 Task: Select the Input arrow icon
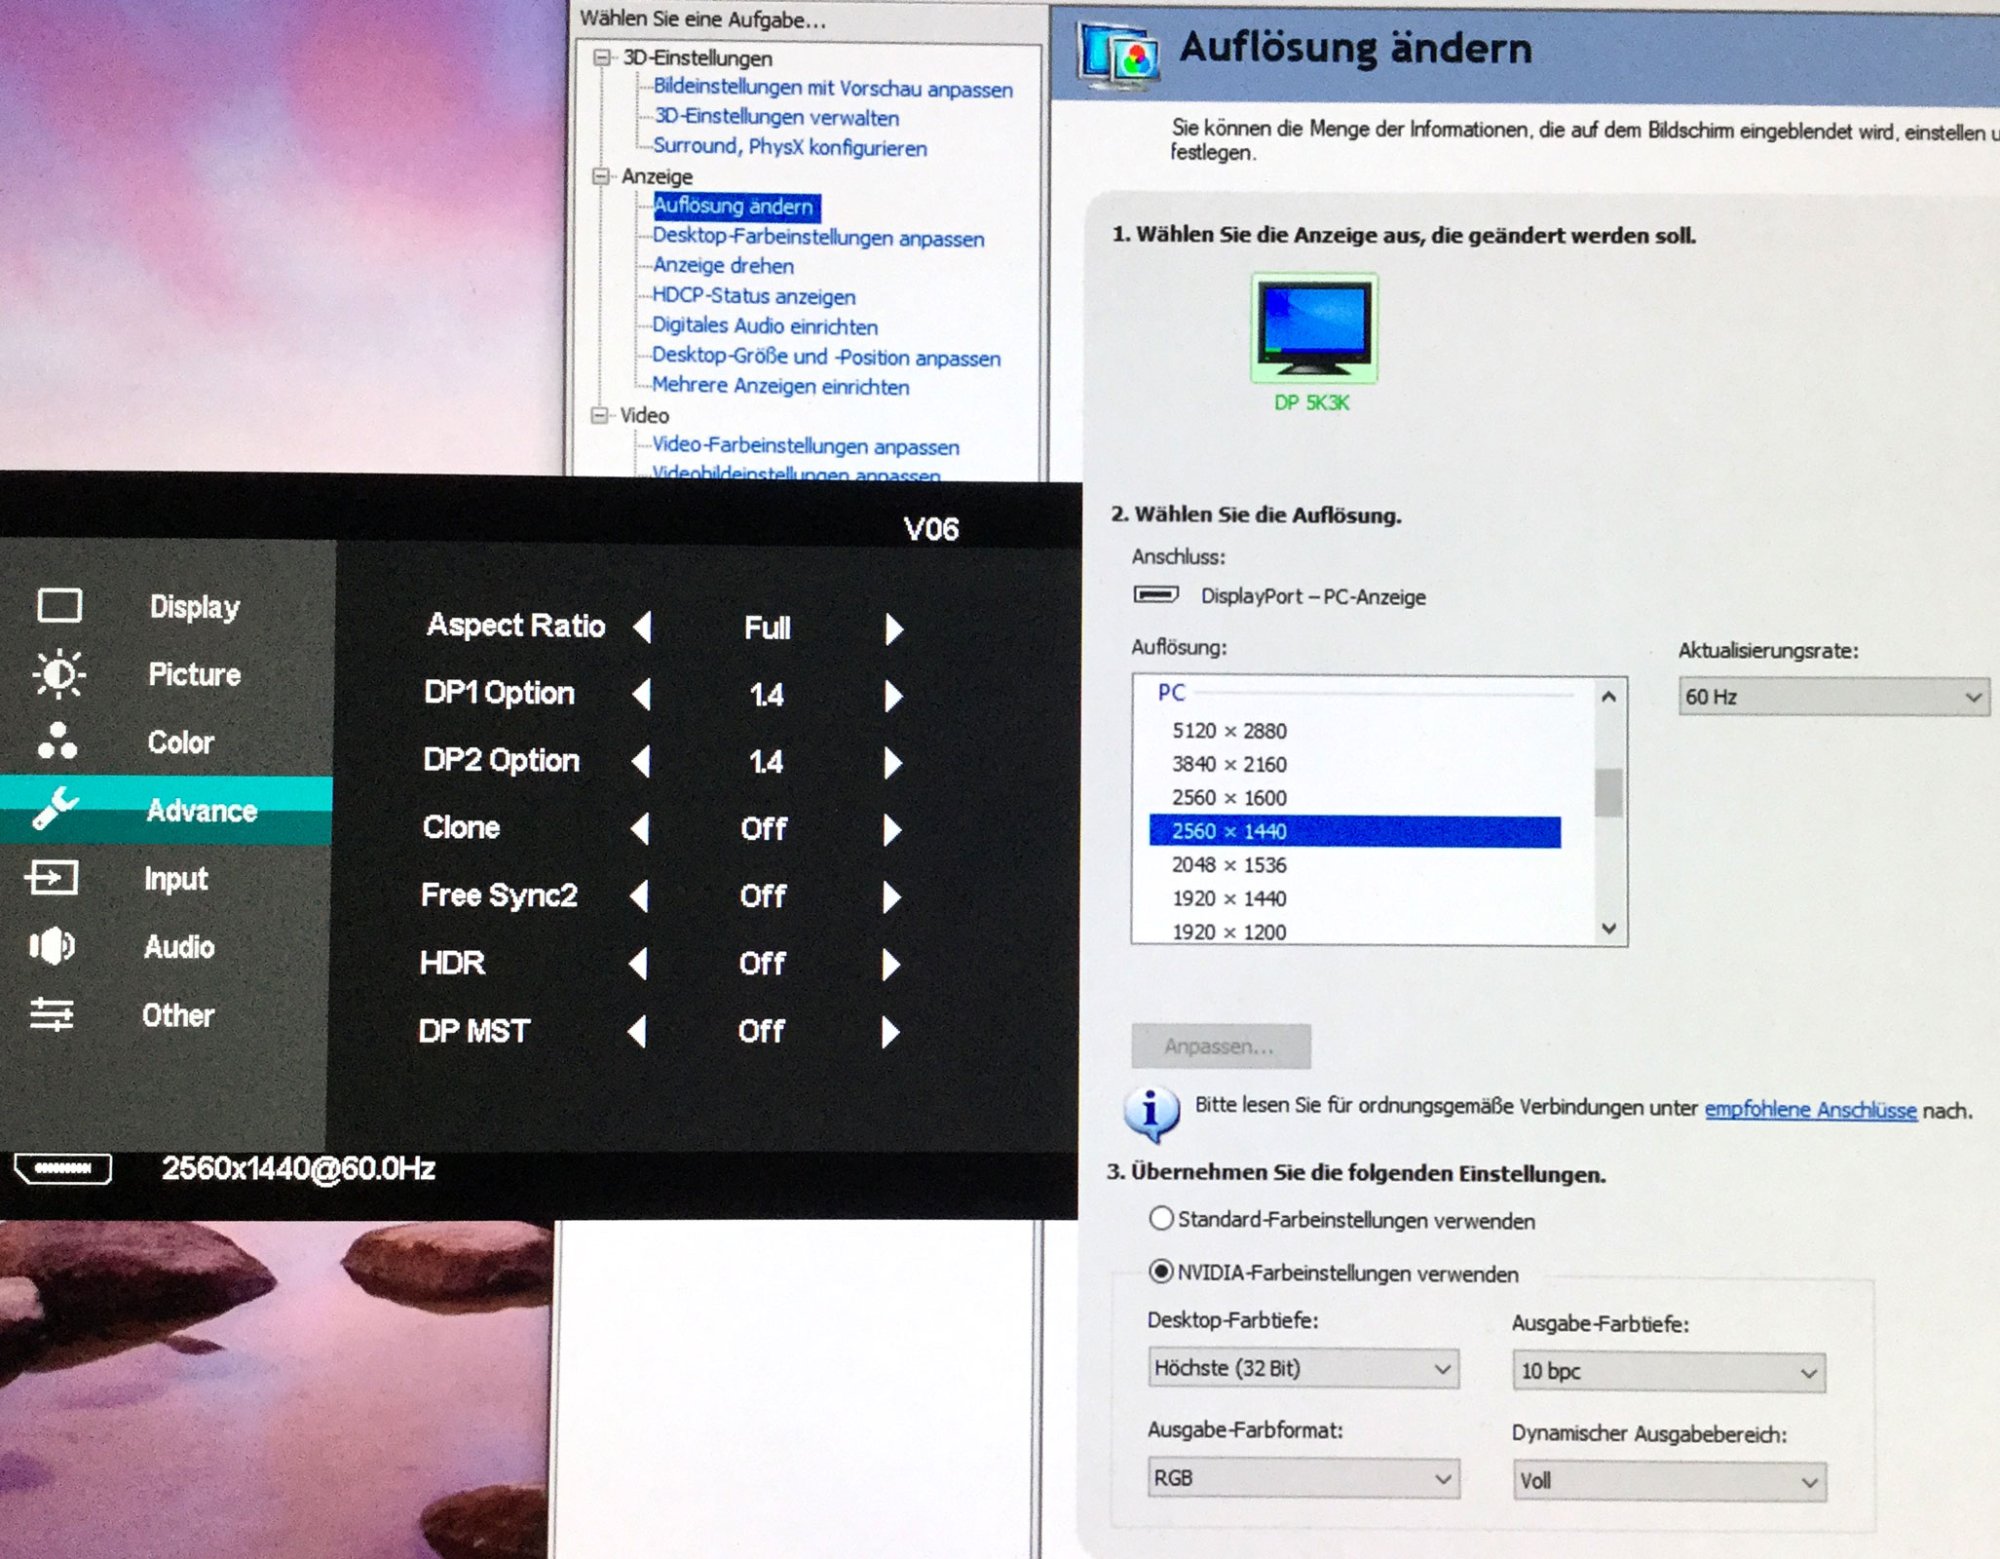coord(52,878)
